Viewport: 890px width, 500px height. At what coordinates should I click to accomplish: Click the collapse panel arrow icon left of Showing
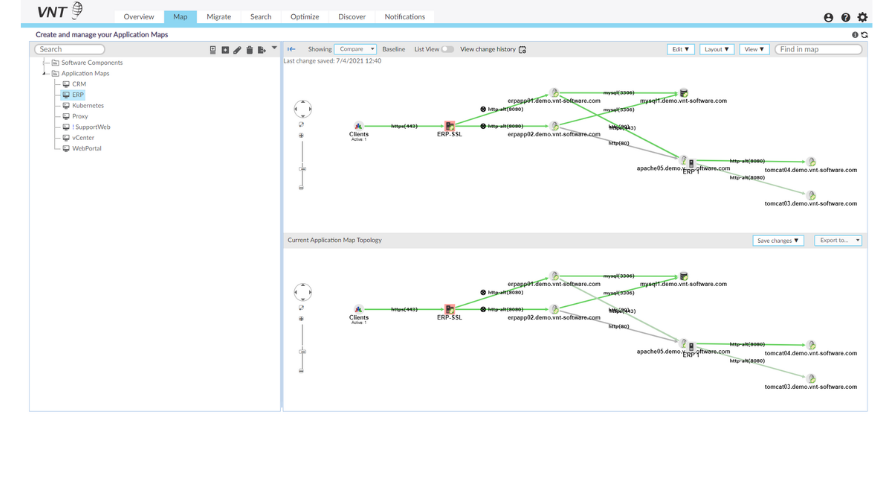[291, 49]
